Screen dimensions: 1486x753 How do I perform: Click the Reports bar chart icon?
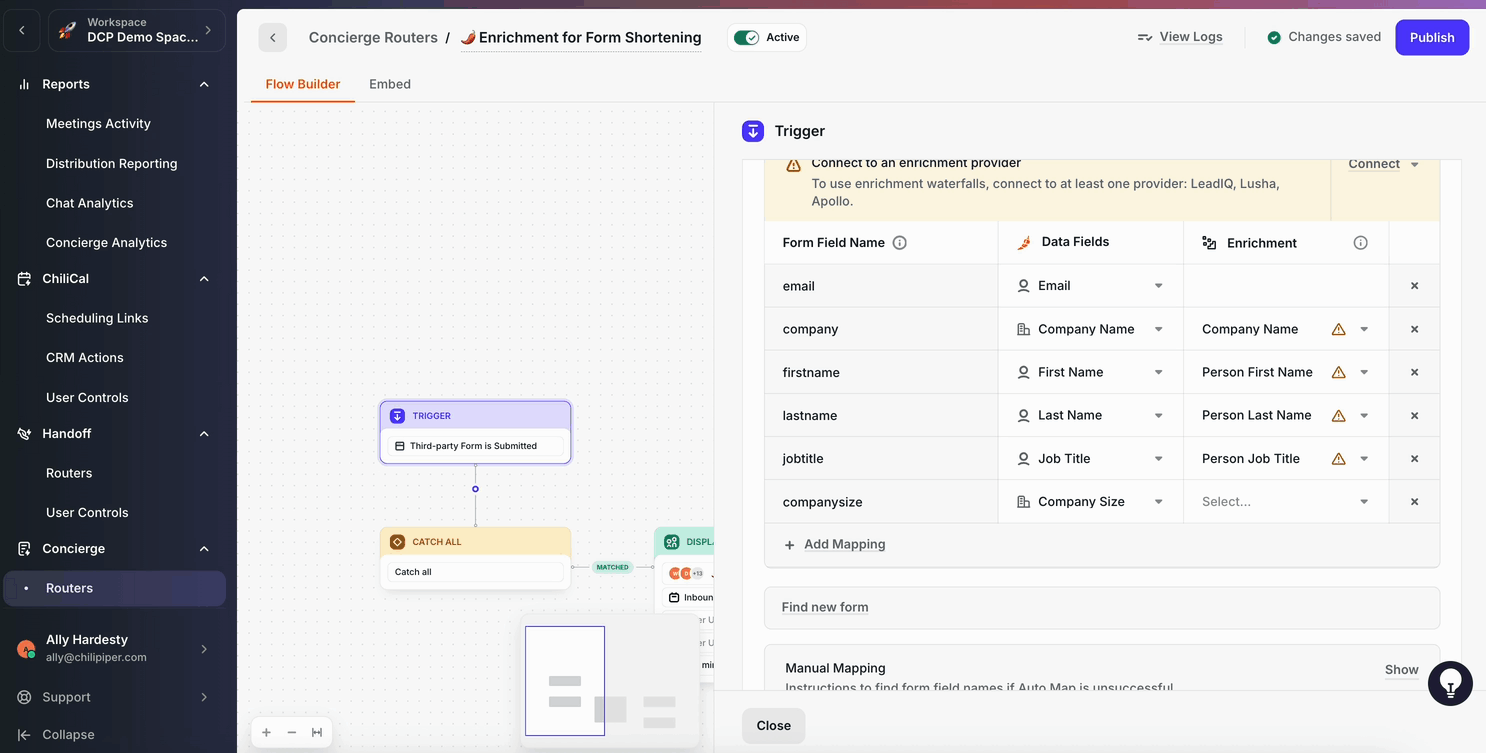coord(24,84)
